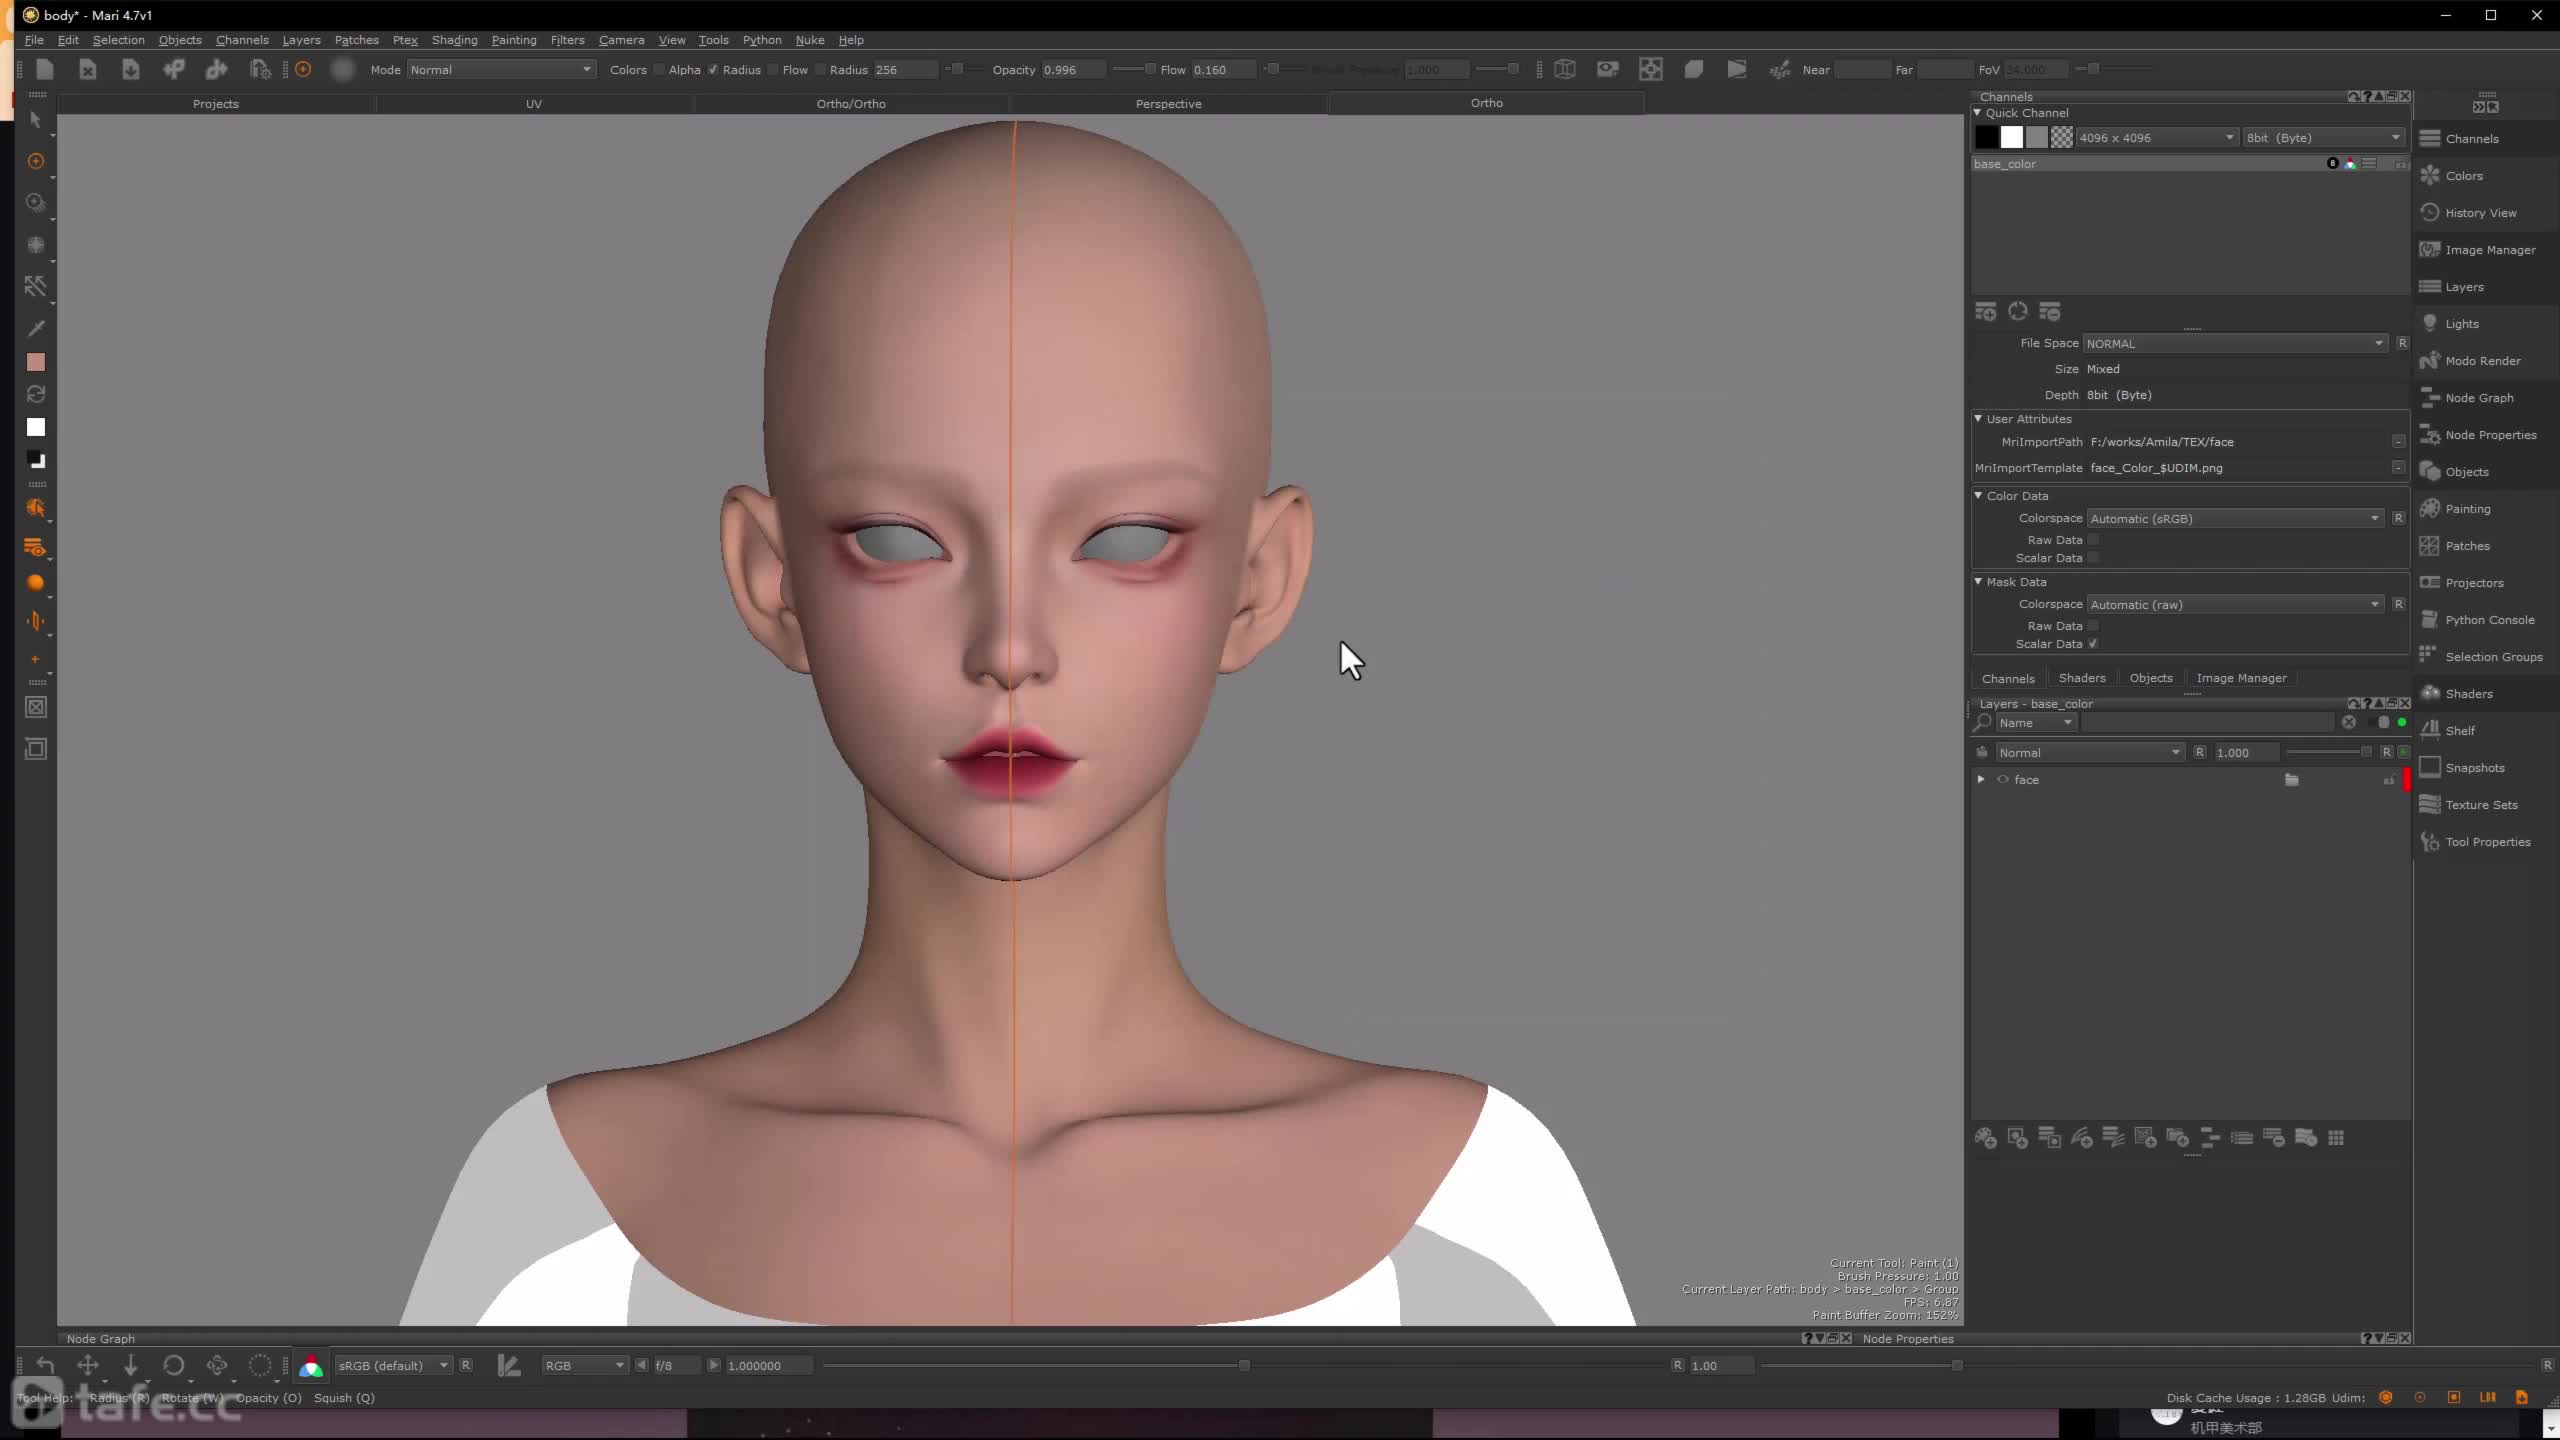2560x1440 pixels.
Task: Toggle the Flow pressure checkbox
Action: 773,70
